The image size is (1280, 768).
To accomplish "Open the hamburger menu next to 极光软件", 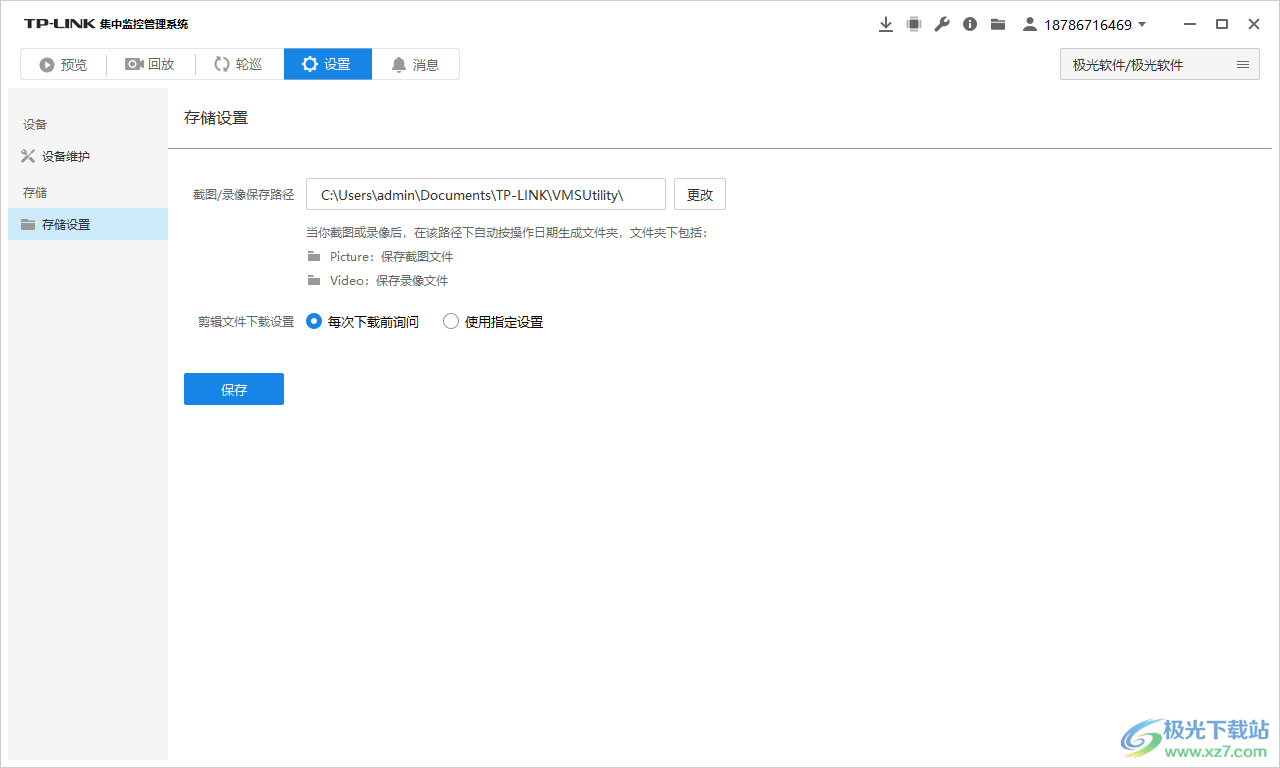I will pyautogui.click(x=1242, y=63).
